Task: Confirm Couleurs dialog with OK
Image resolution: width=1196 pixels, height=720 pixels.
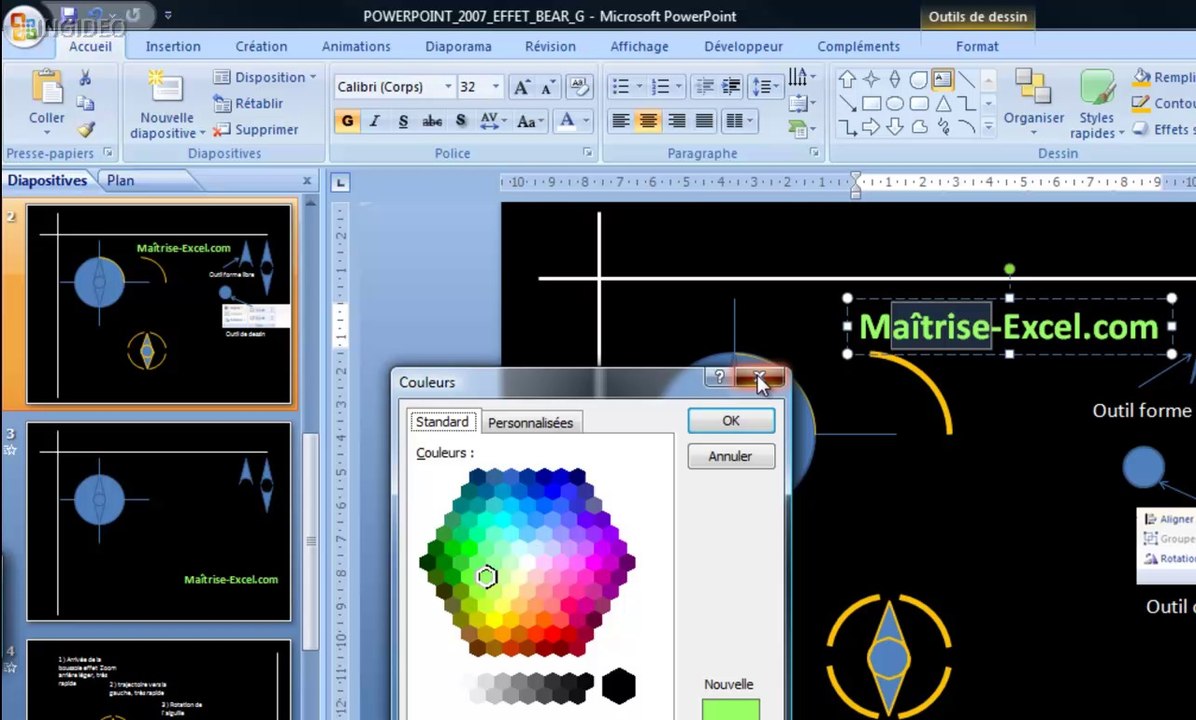Action: [x=731, y=421]
